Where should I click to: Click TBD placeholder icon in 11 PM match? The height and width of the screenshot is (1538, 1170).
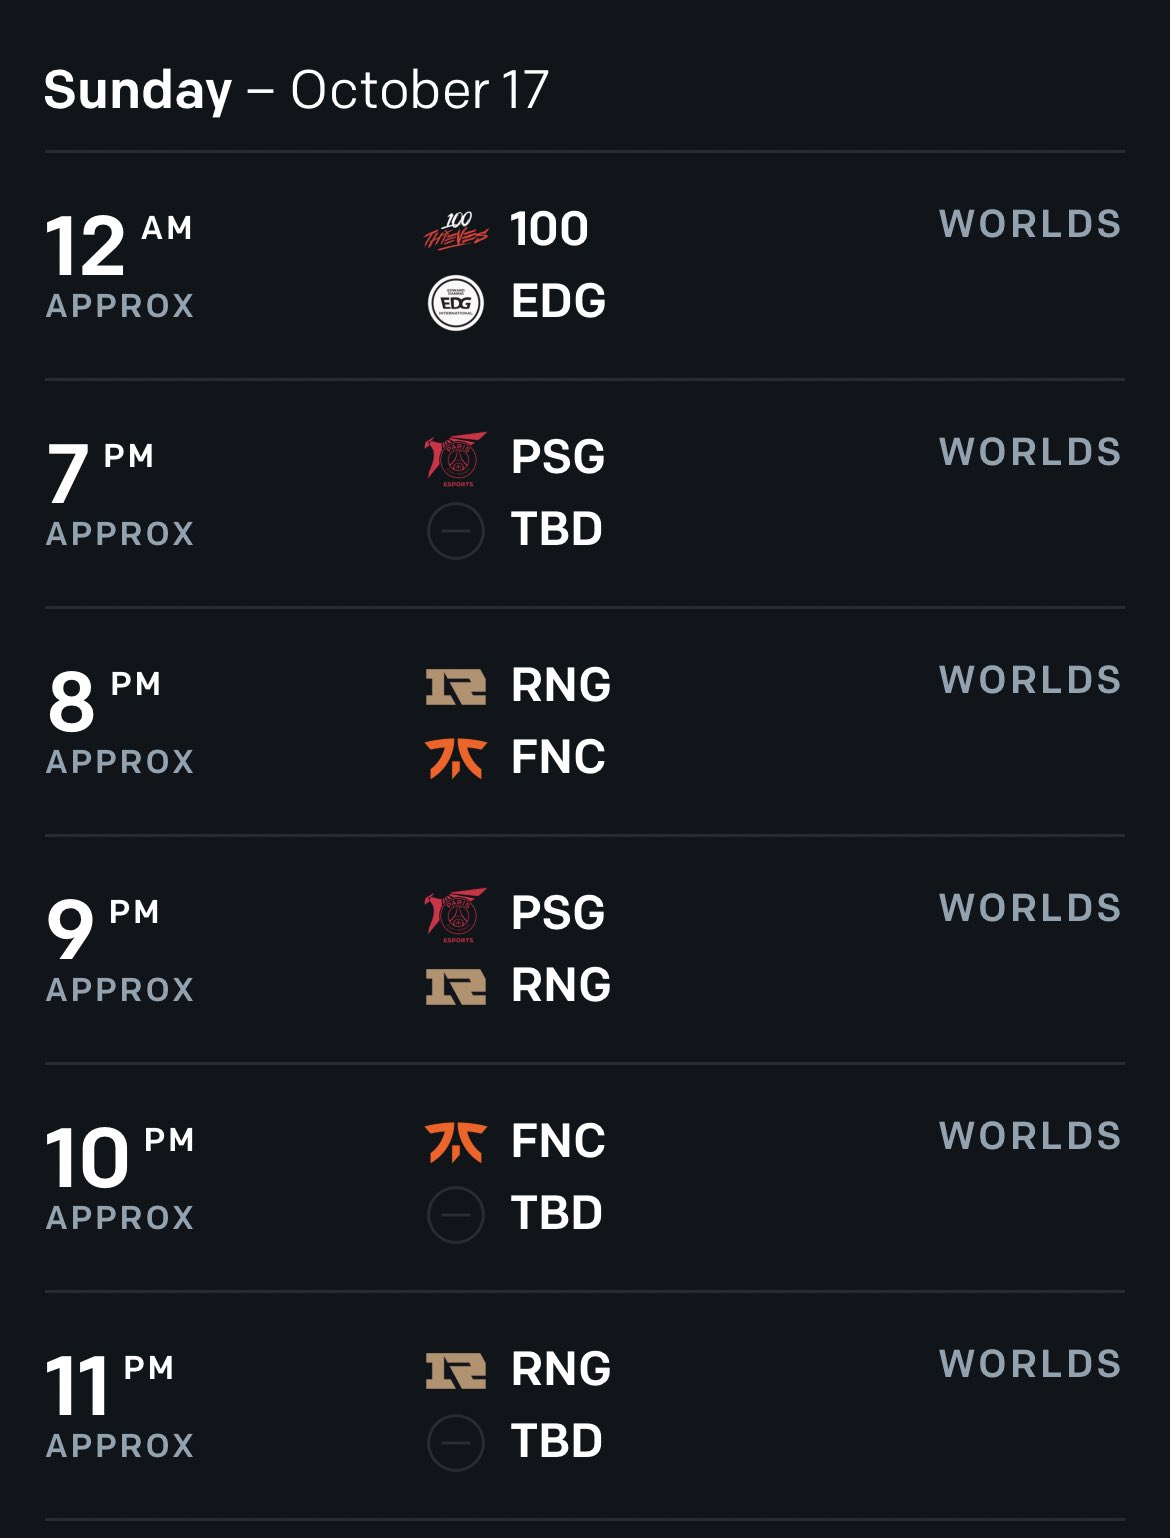point(456,1442)
